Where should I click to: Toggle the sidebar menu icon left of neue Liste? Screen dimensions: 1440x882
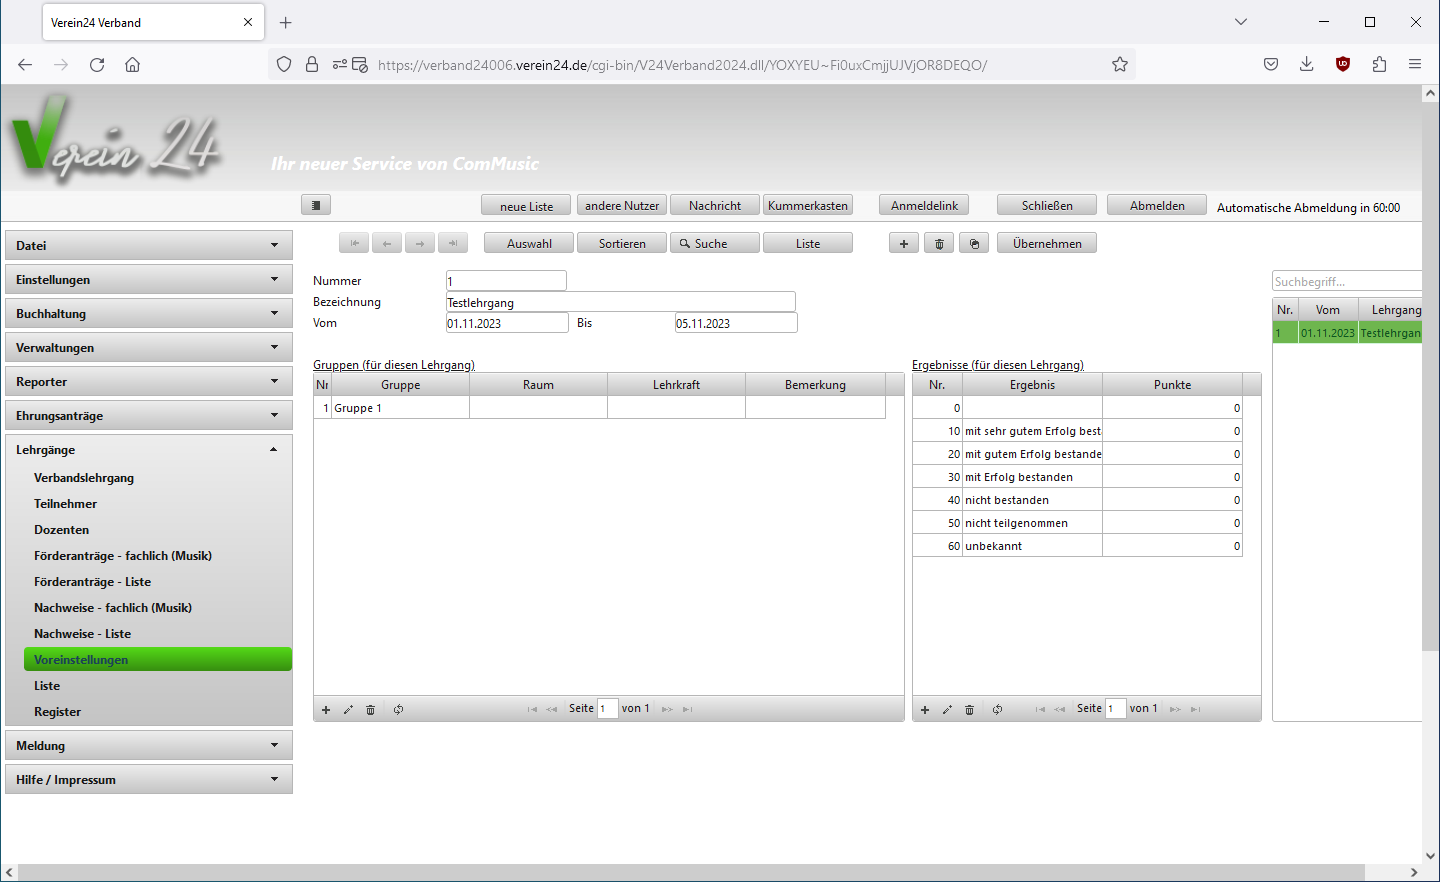pyautogui.click(x=315, y=205)
